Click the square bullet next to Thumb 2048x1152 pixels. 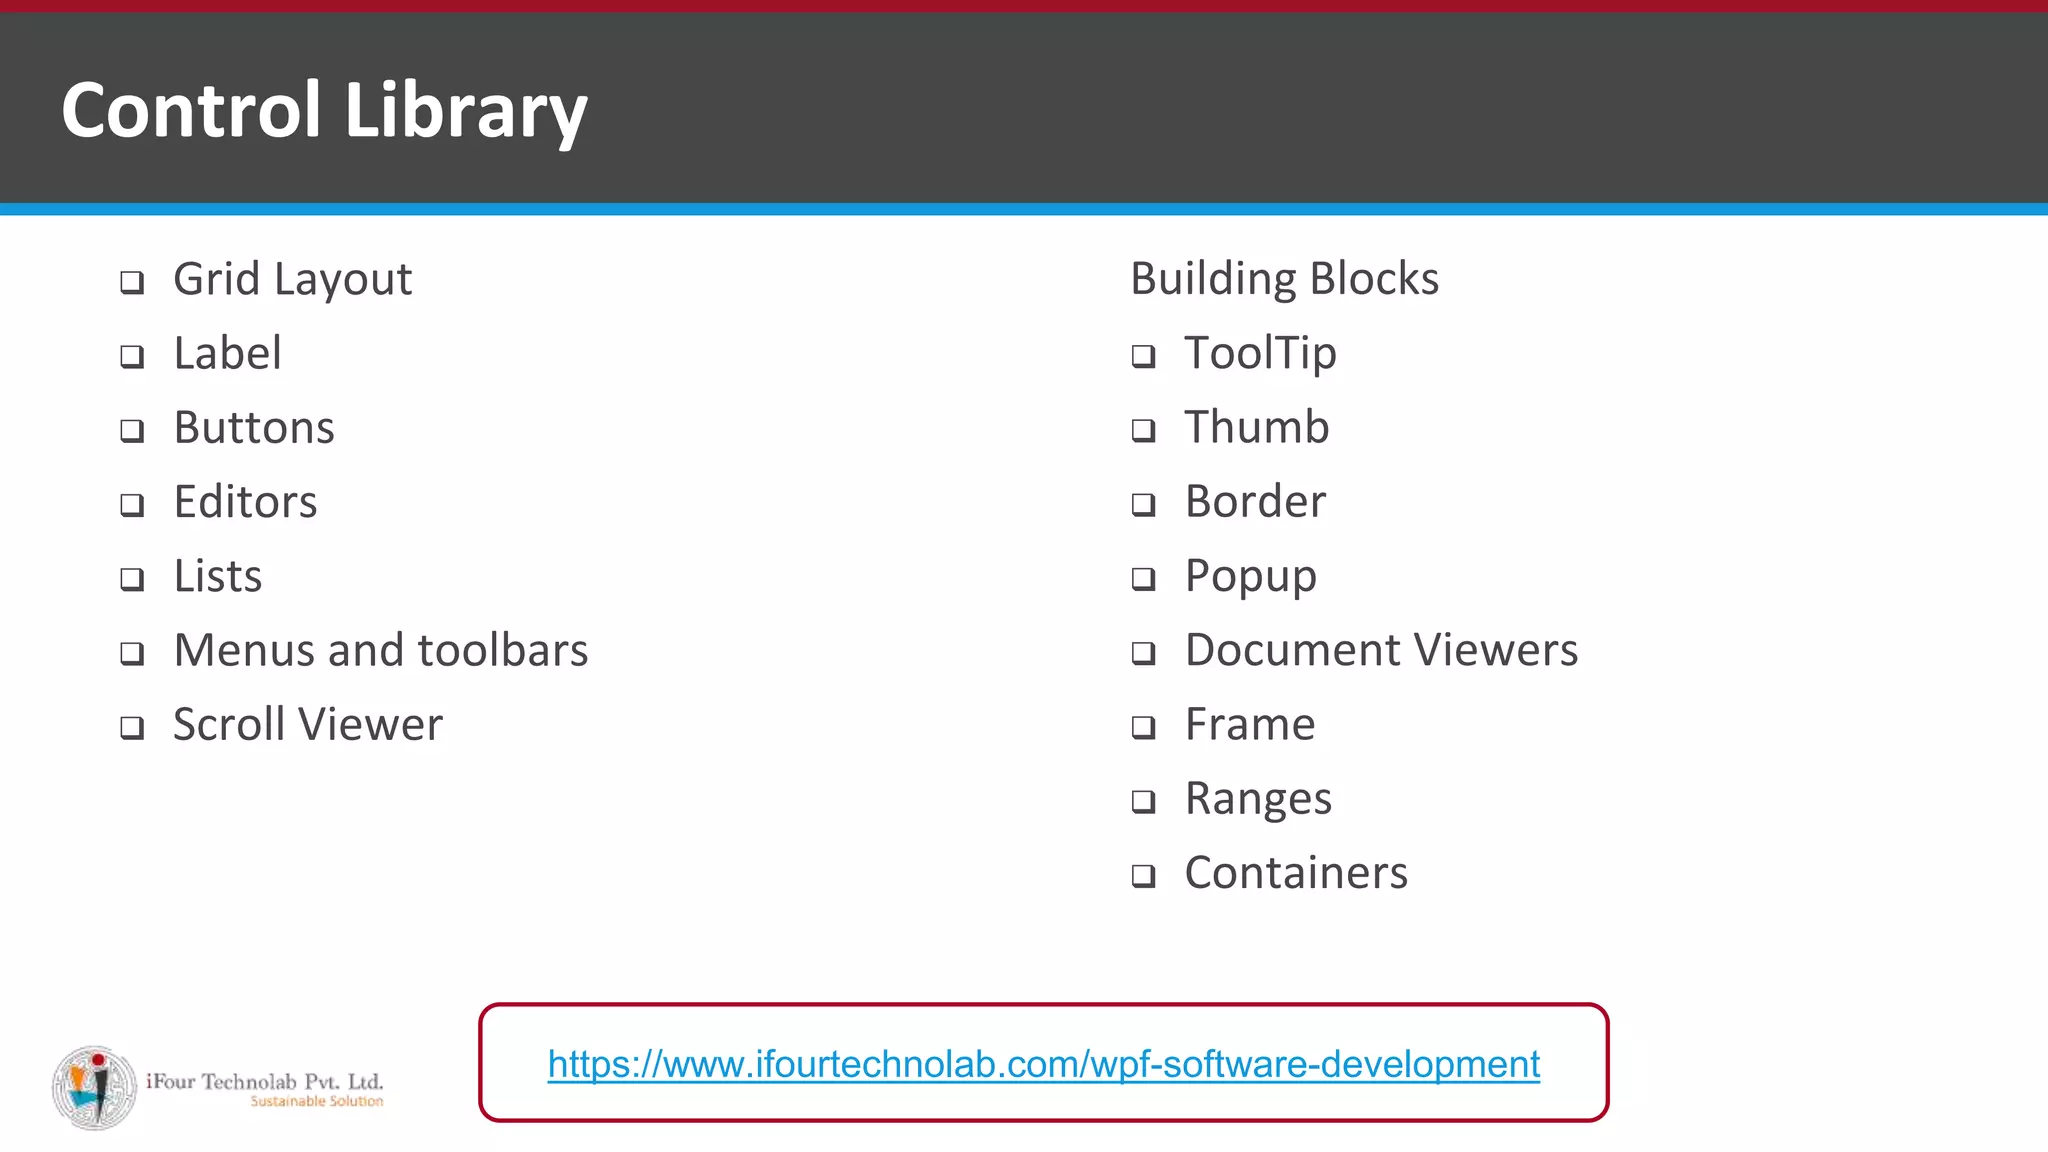pyautogui.click(x=1143, y=431)
